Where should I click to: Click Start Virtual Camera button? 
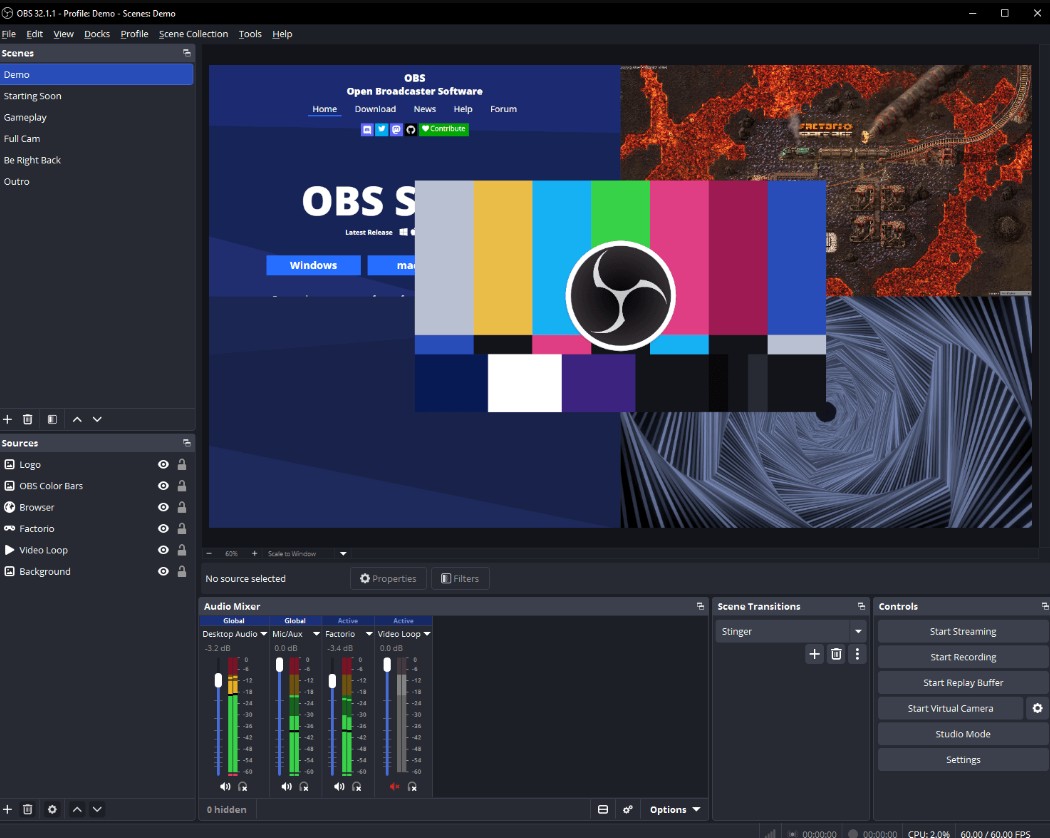[x=950, y=708]
